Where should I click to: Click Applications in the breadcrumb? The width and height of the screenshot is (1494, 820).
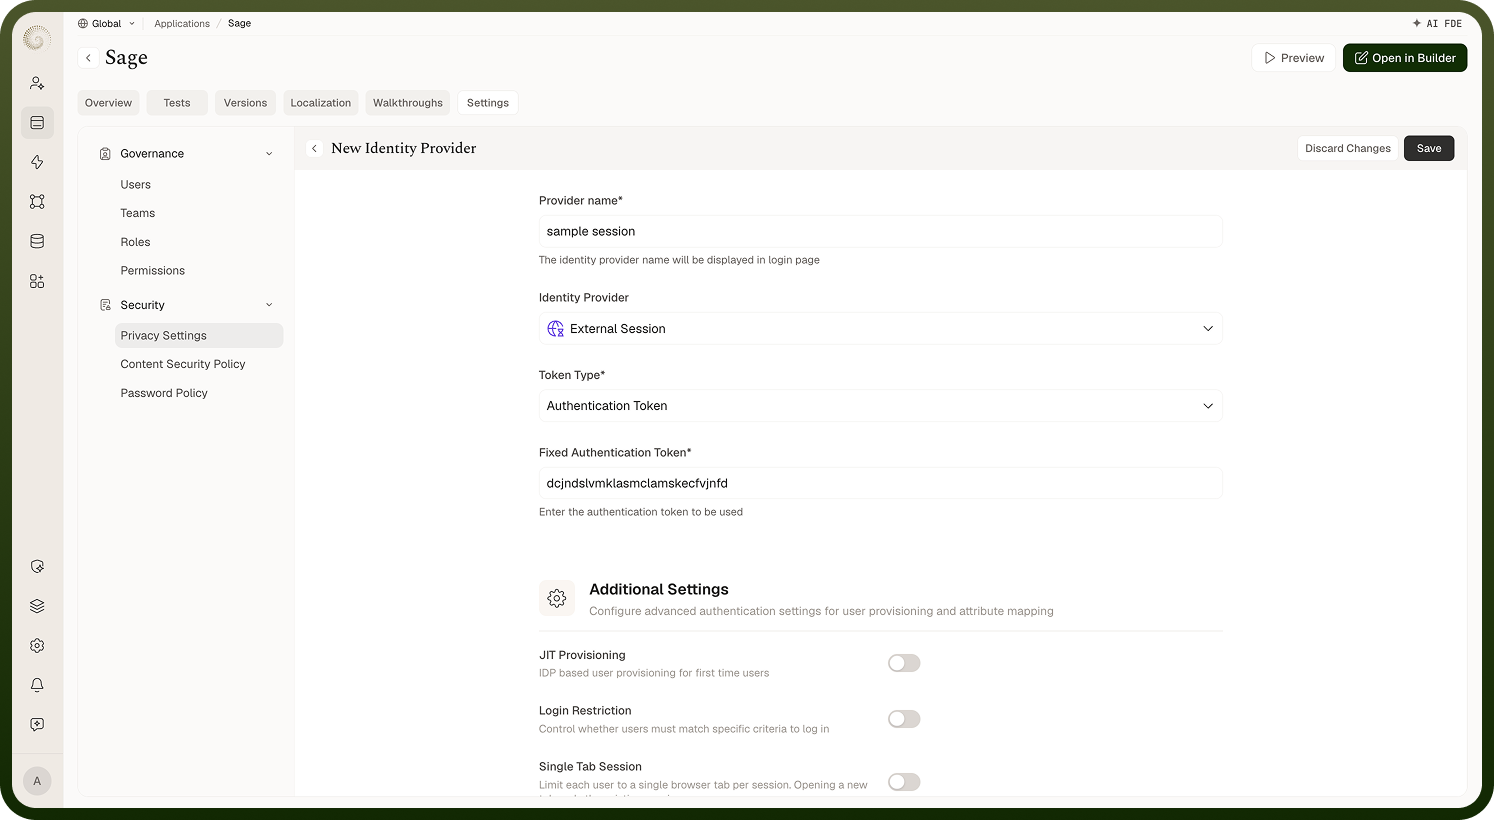(x=182, y=23)
